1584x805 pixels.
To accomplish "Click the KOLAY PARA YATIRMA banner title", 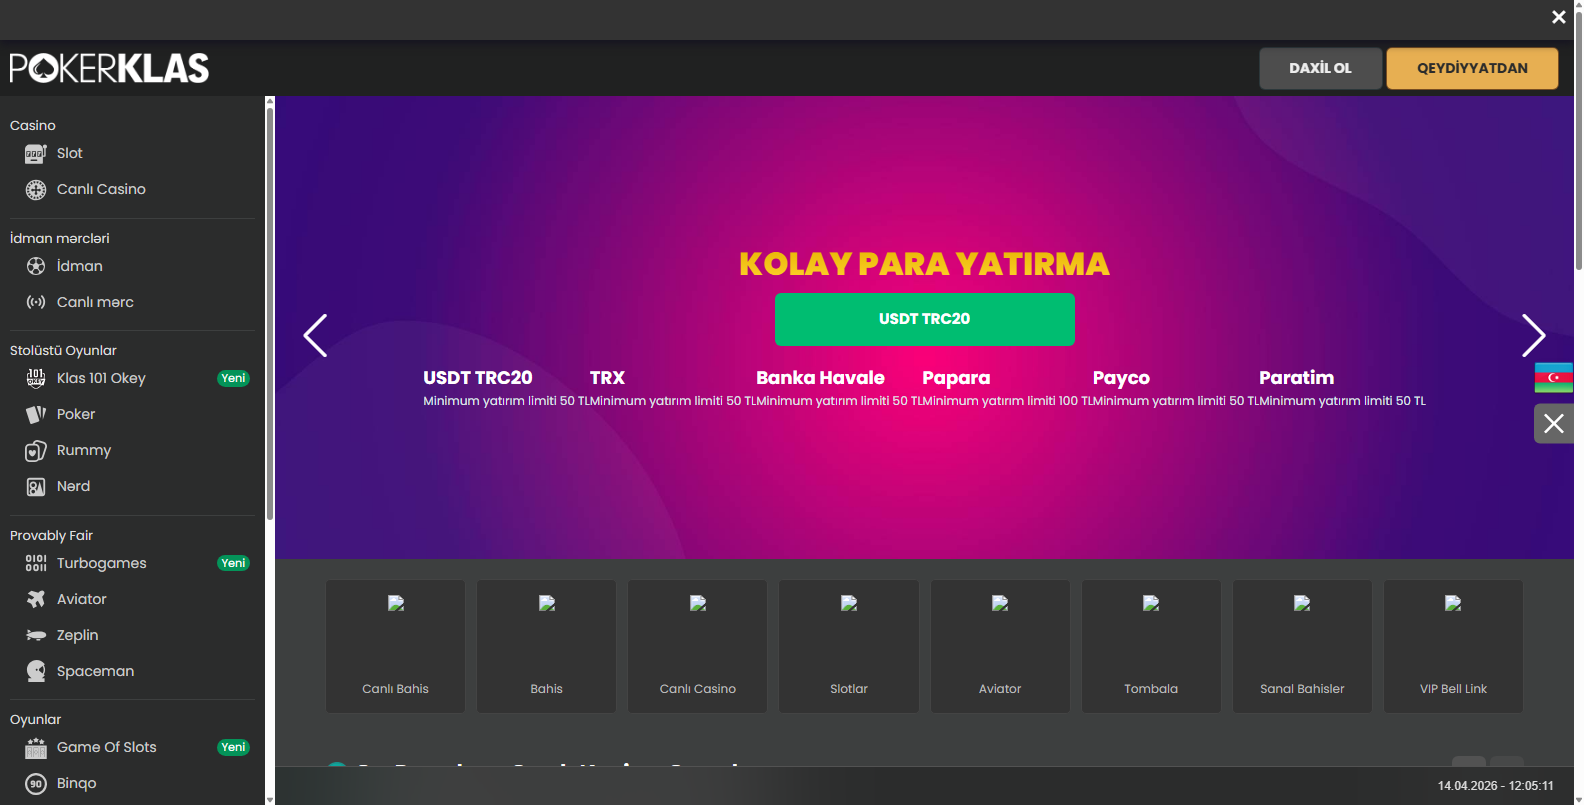I will tap(925, 264).
